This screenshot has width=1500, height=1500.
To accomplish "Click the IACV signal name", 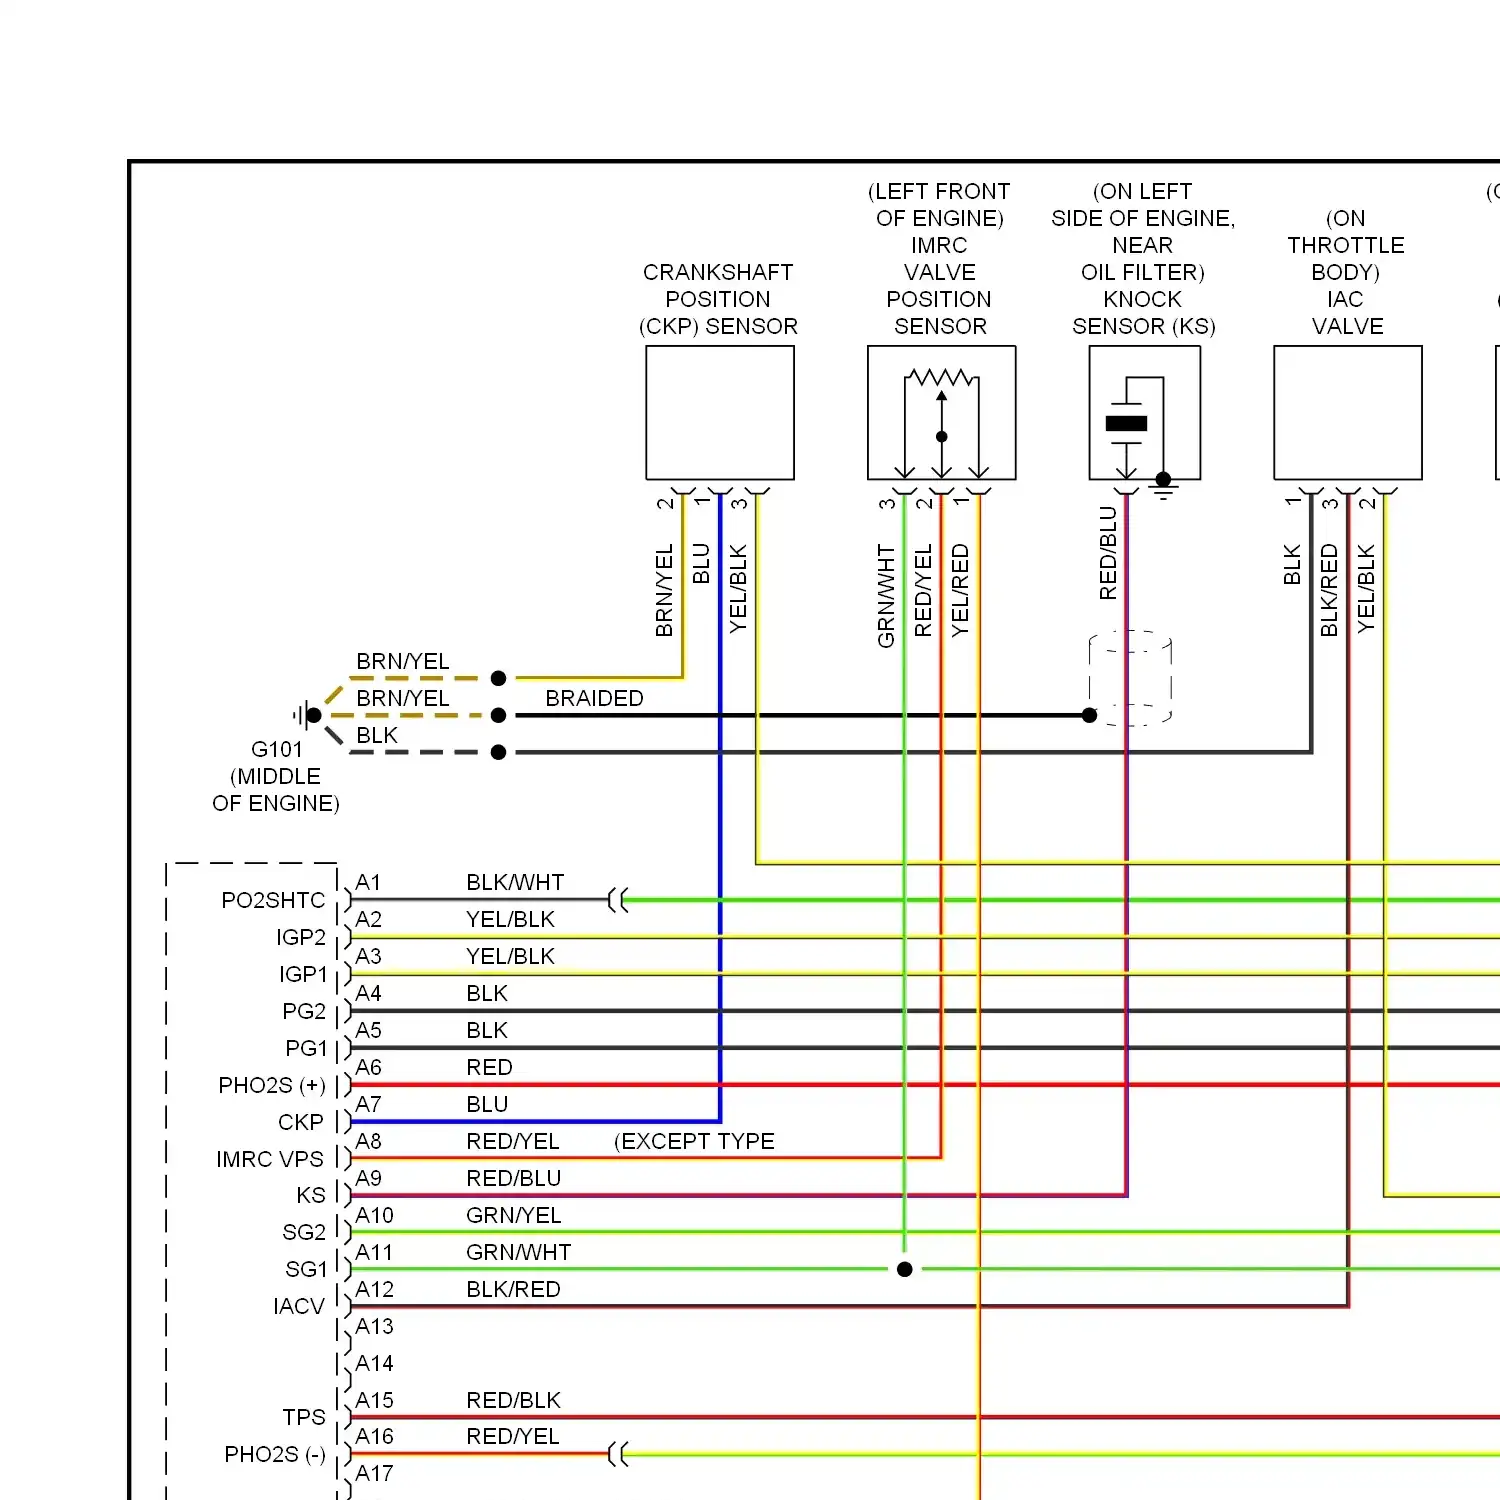I will 299,1306.
